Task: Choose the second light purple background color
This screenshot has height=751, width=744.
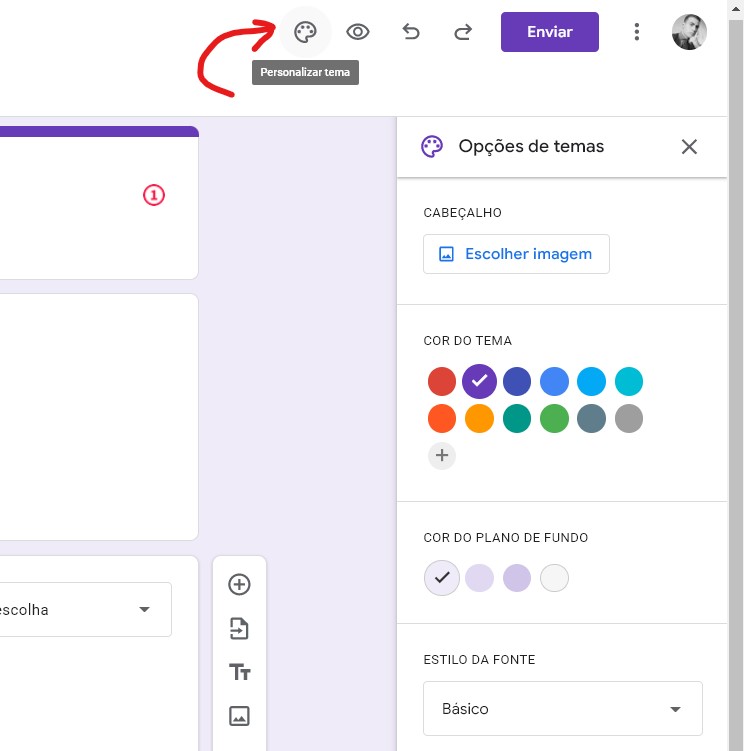Action: point(479,578)
